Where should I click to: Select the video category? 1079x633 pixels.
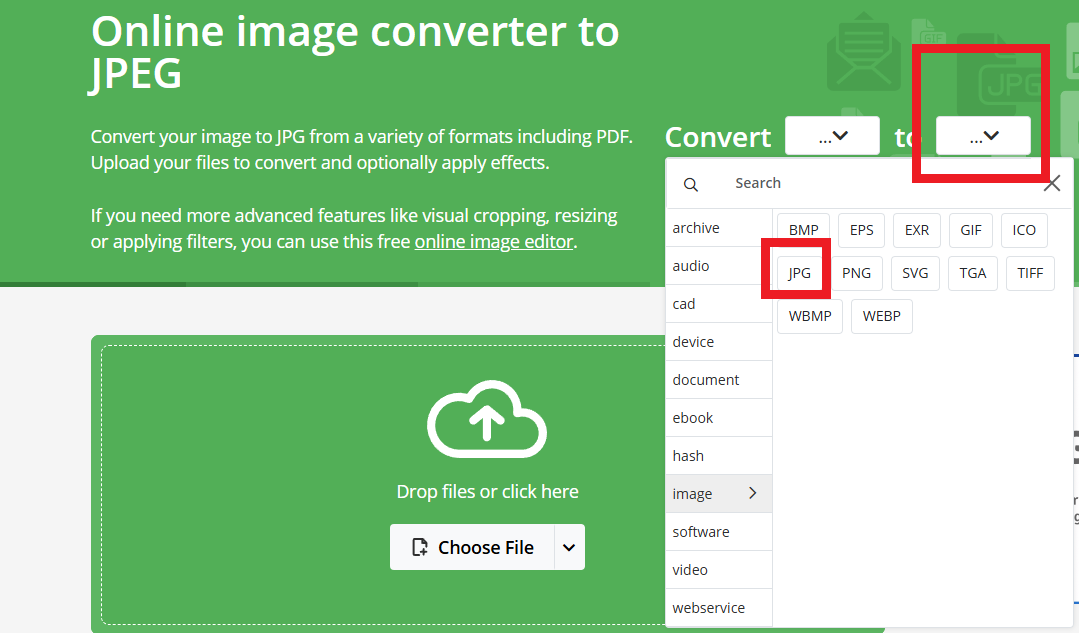[718, 570]
